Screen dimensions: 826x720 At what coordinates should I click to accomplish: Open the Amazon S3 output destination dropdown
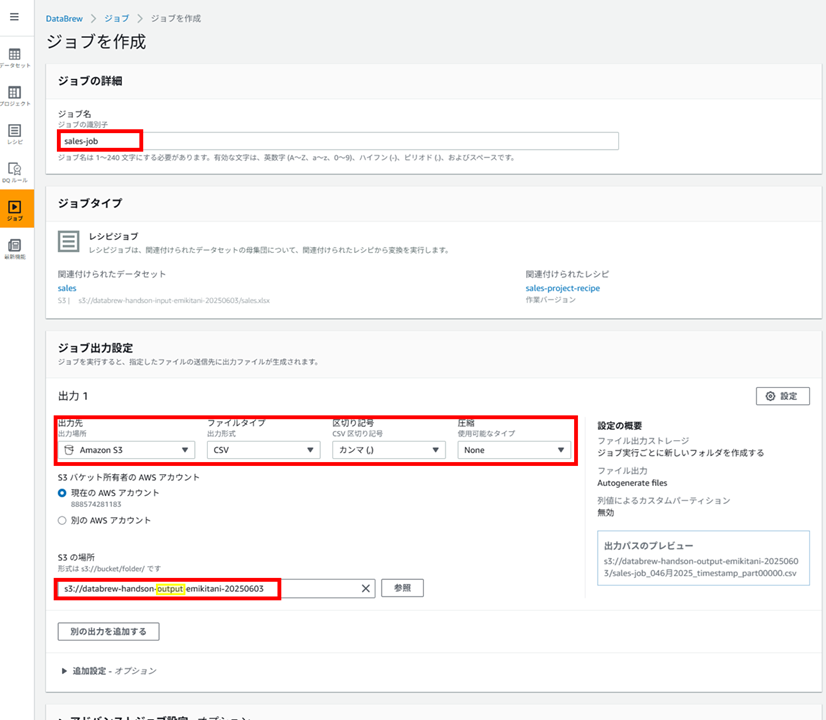(x=126, y=450)
